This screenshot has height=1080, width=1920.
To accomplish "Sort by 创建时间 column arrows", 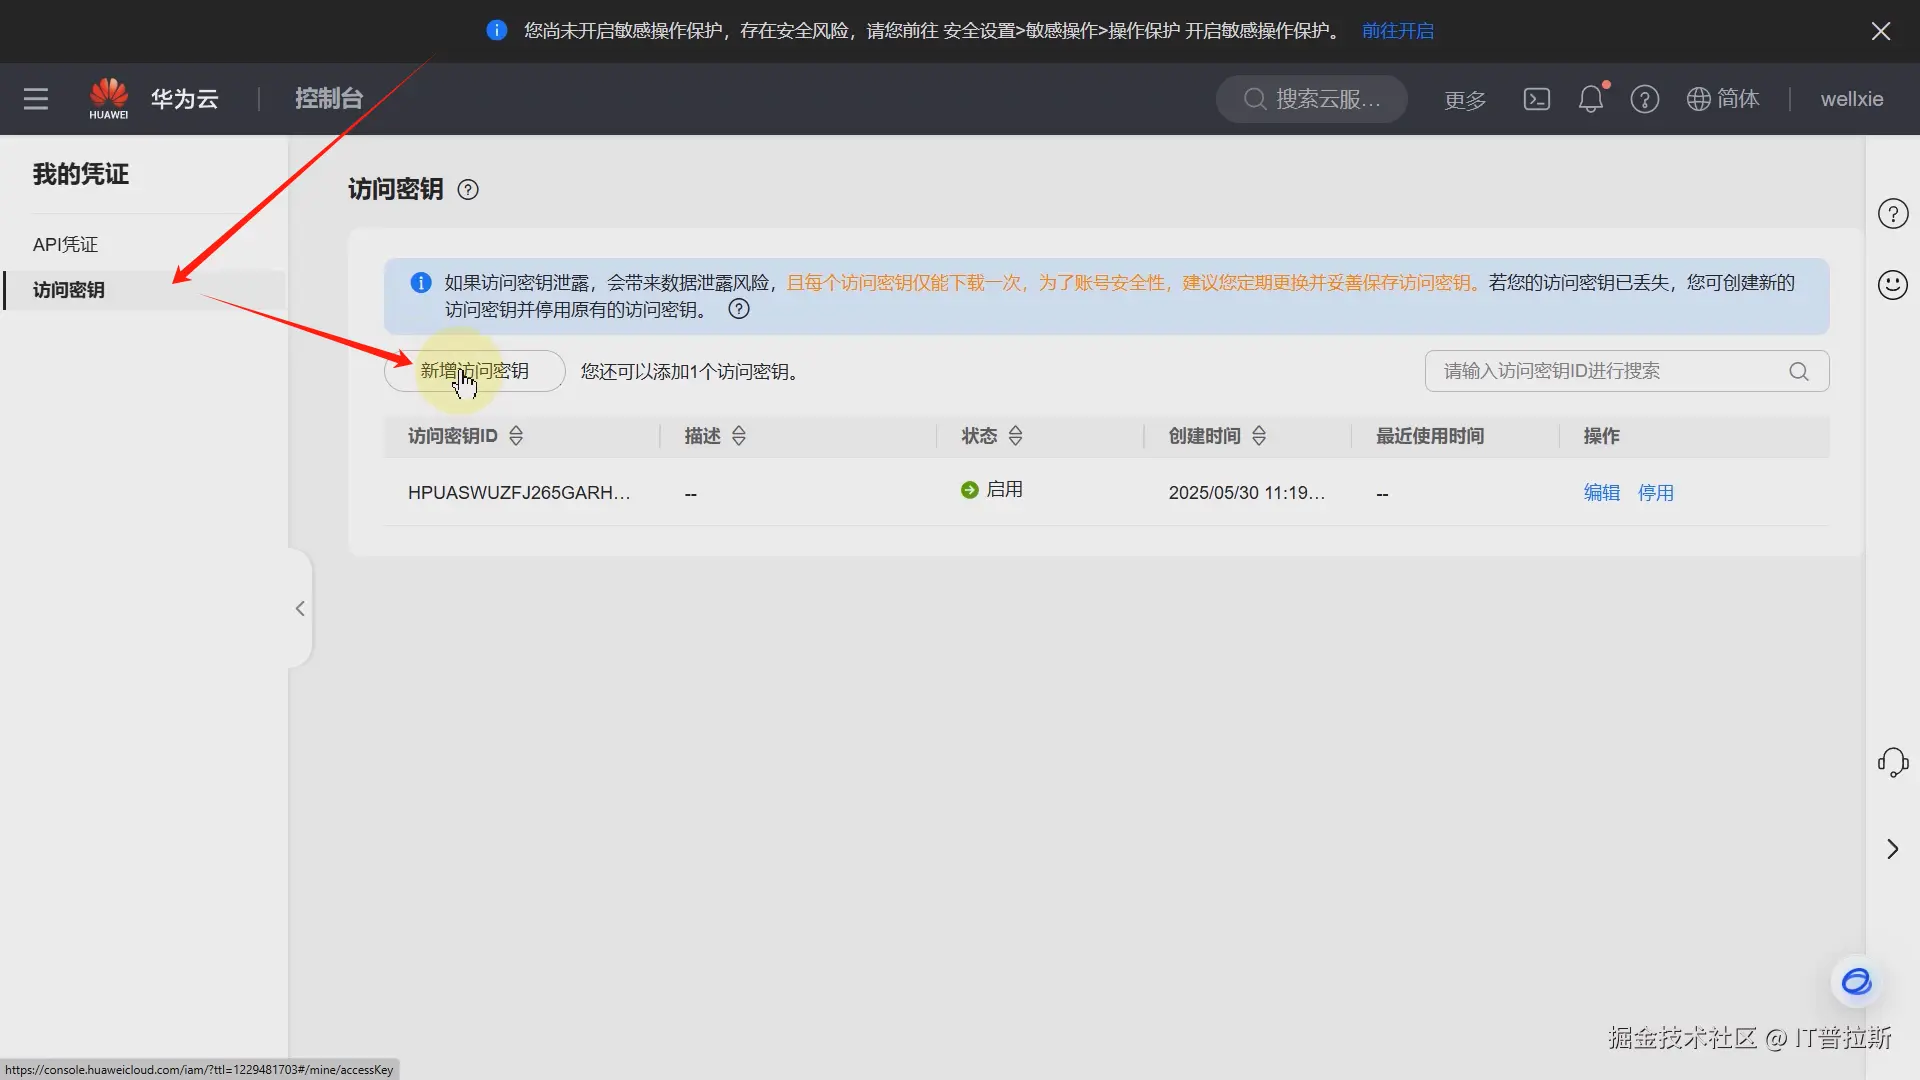I will click(x=1259, y=436).
